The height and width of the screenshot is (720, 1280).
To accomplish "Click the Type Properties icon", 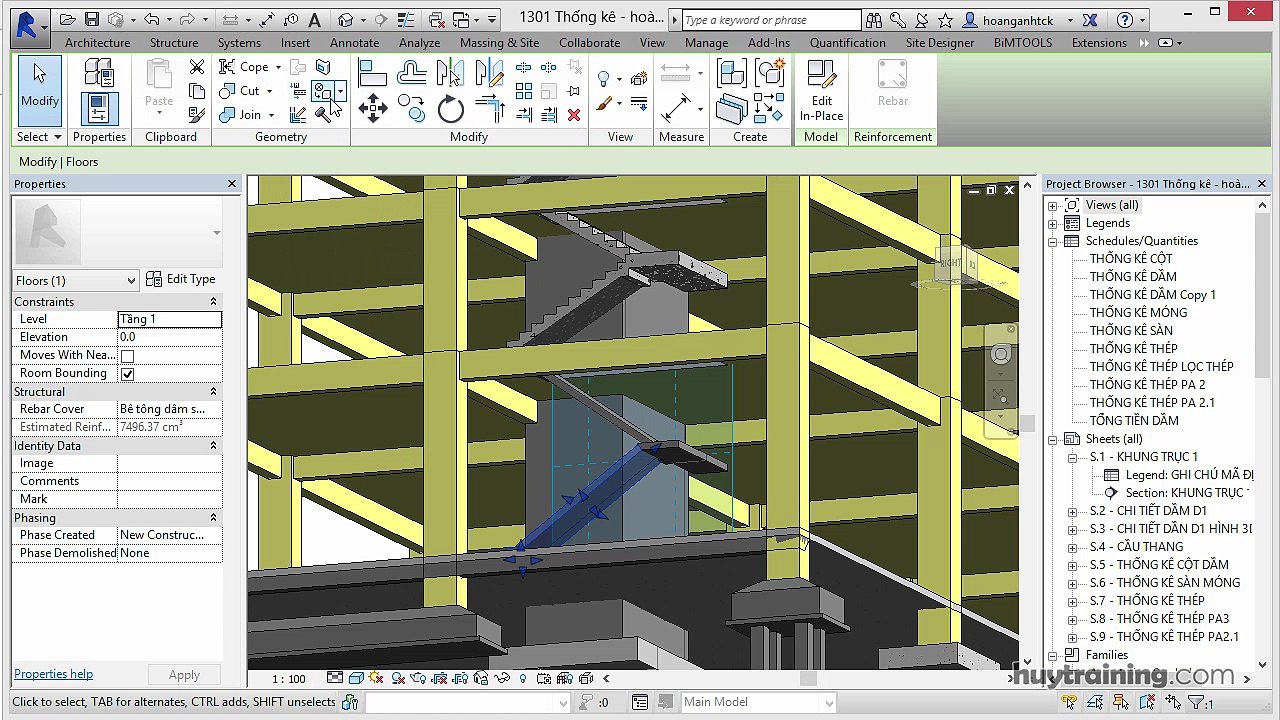I will click(x=99, y=73).
